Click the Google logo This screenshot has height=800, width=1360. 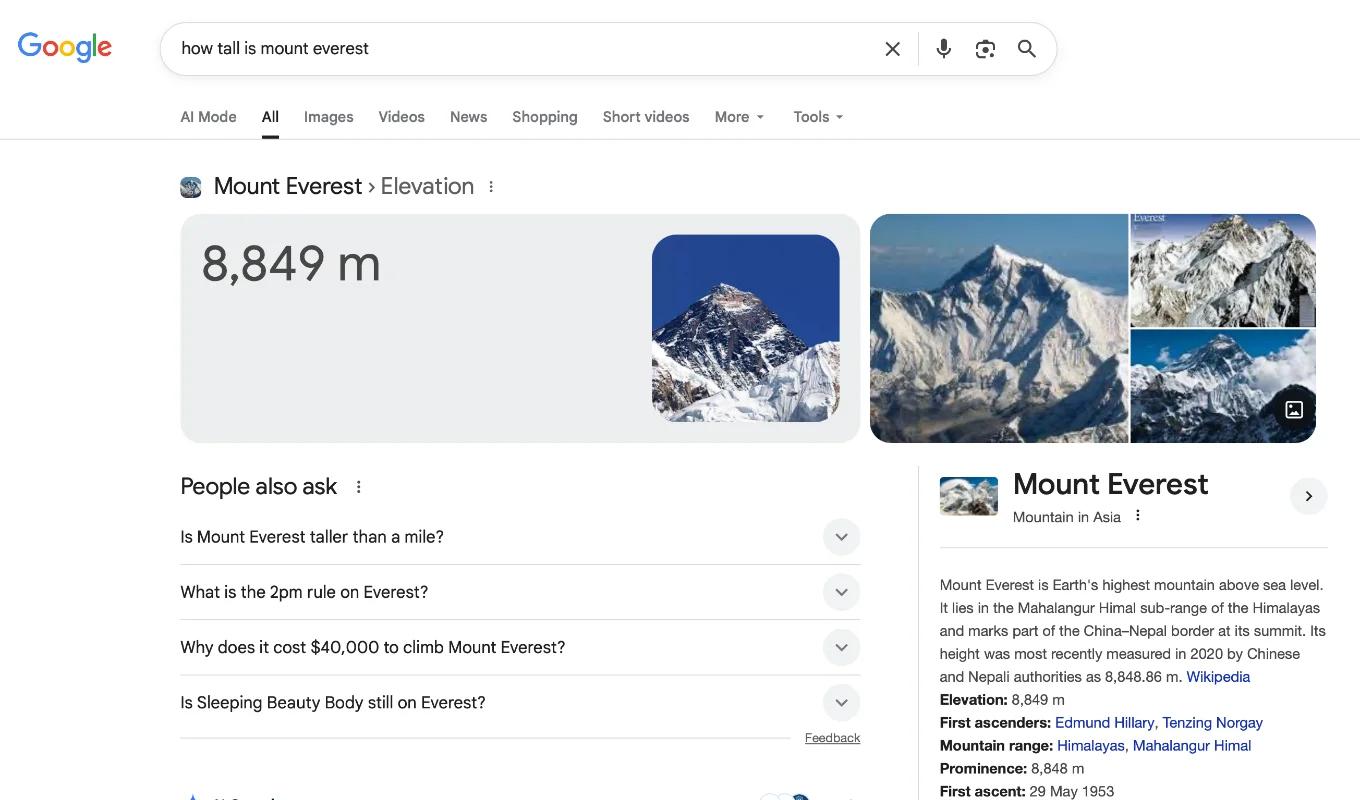[x=65, y=47]
